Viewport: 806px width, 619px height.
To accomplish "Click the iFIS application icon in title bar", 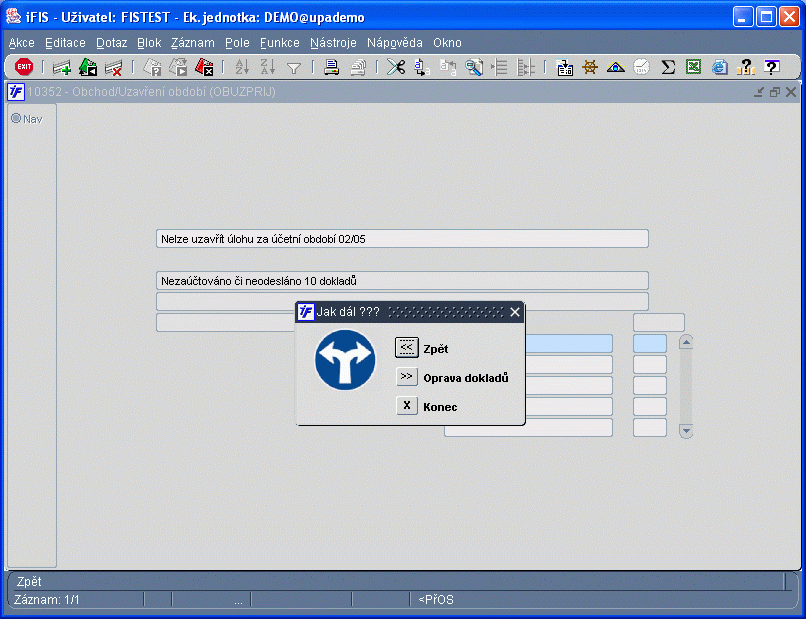I will click(14, 16).
